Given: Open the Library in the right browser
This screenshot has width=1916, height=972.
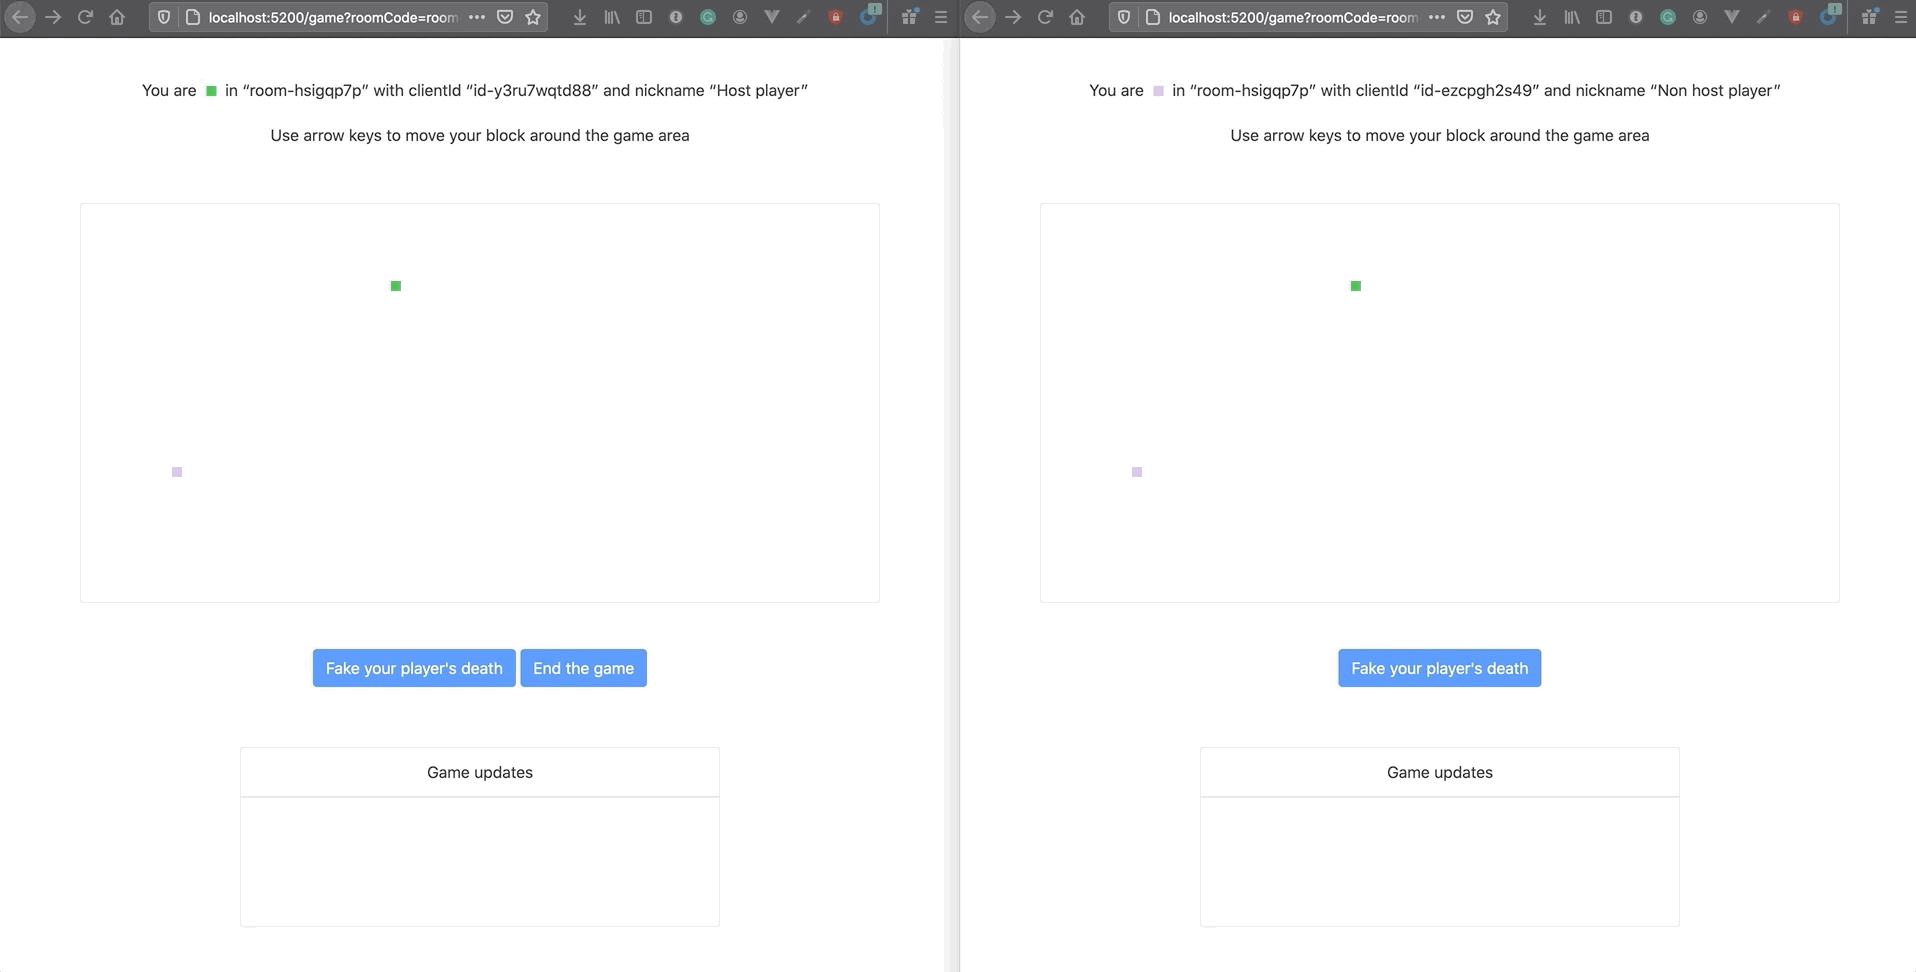Looking at the screenshot, I should pos(1572,17).
